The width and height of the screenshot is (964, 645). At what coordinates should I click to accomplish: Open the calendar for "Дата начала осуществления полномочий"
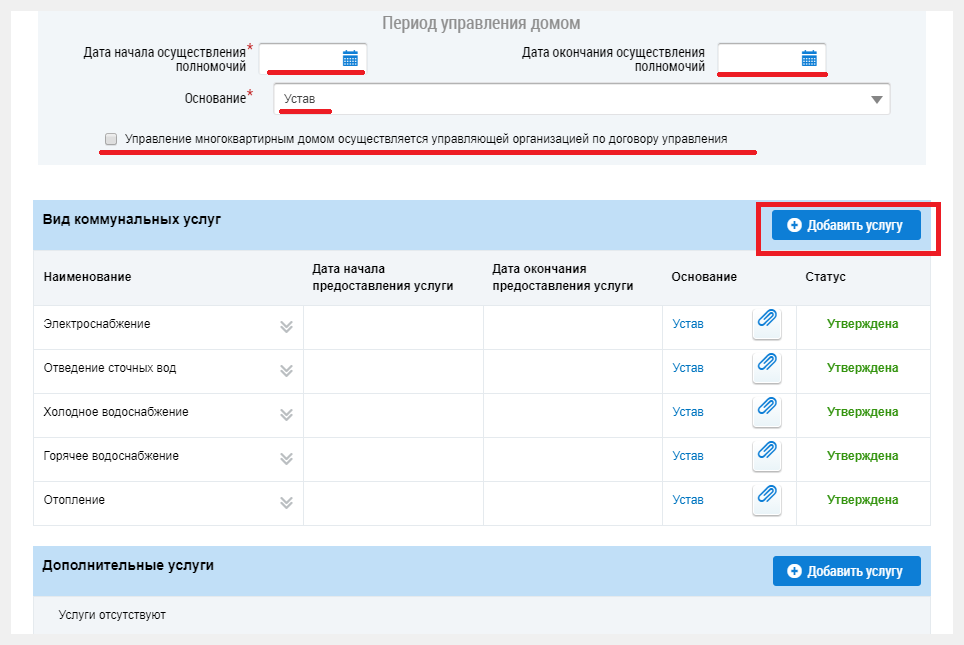tap(350, 58)
